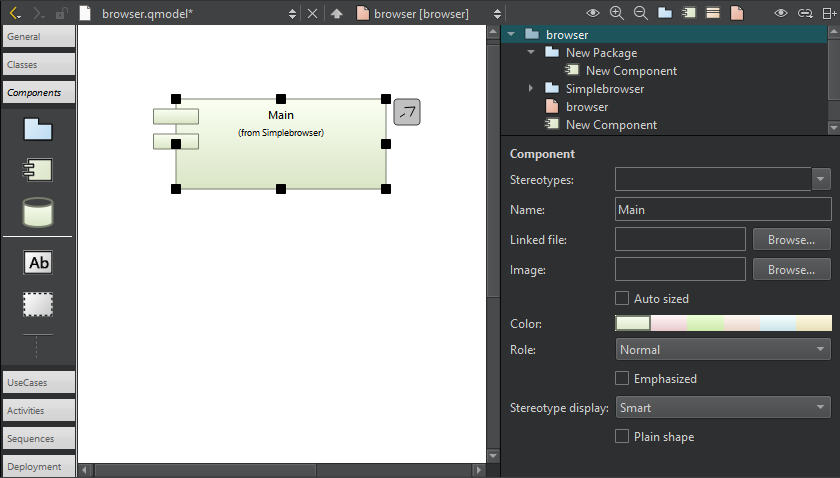Screen dimensions: 840x478
Task: Open the Role dropdown
Action: coord(723,350)
